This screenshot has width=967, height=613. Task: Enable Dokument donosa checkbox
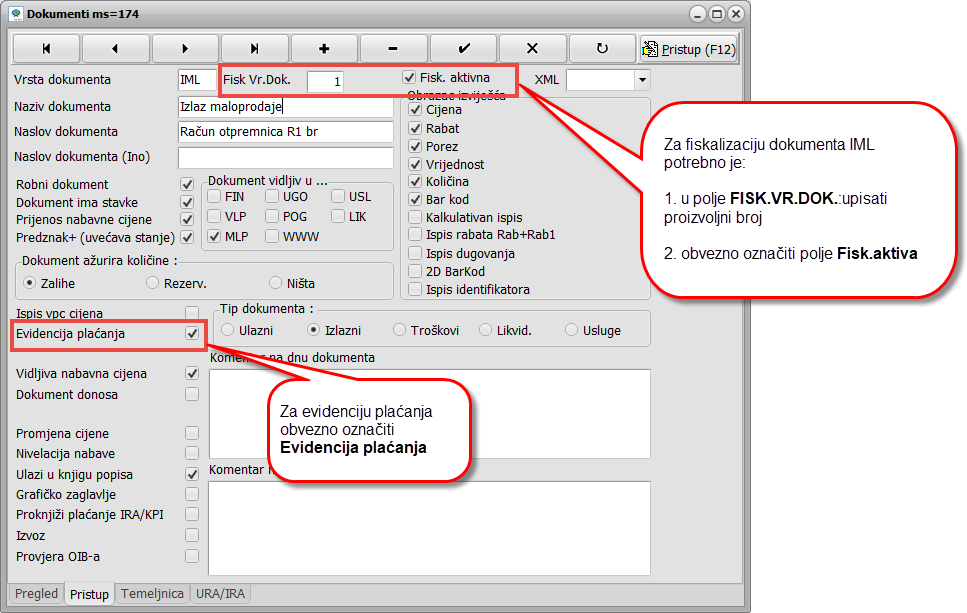[192, 394]
